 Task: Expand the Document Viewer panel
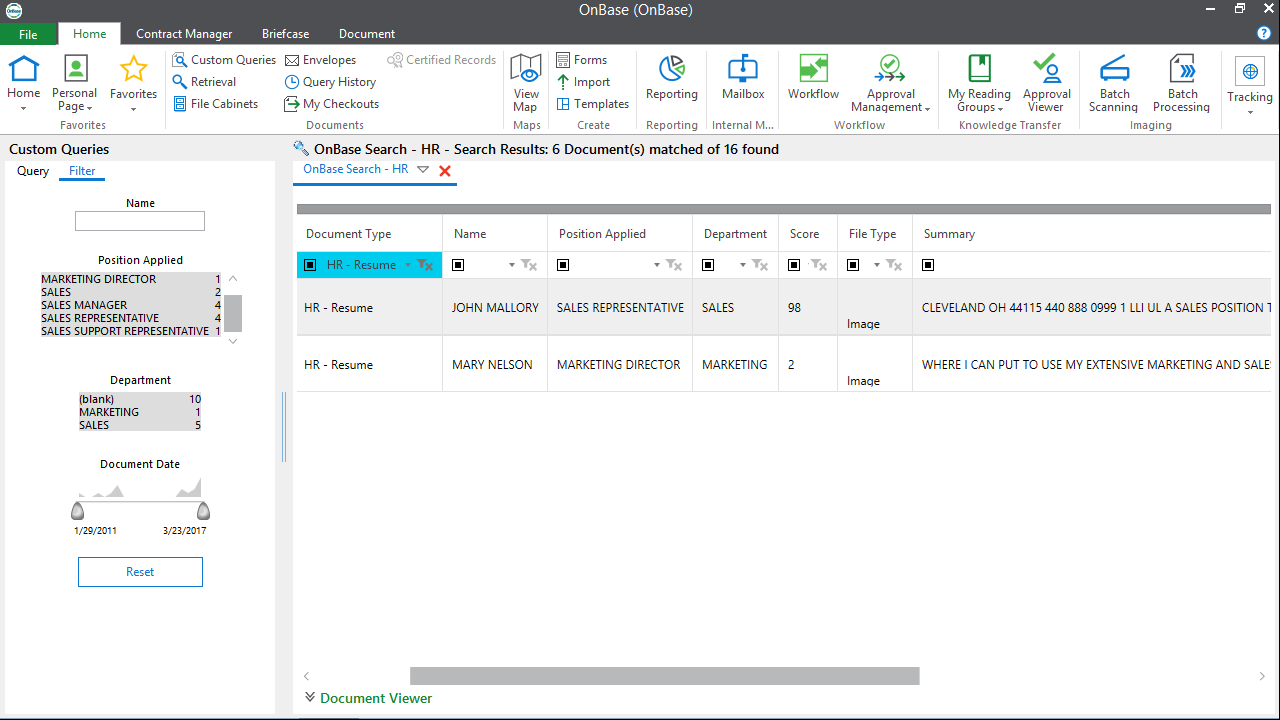coord(368,698)
